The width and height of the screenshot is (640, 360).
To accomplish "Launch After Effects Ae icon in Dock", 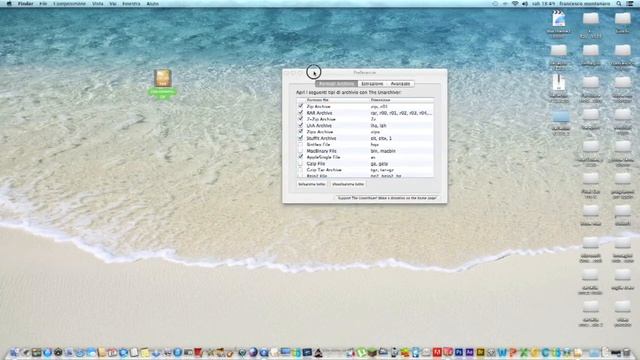I will pos(469,352).
